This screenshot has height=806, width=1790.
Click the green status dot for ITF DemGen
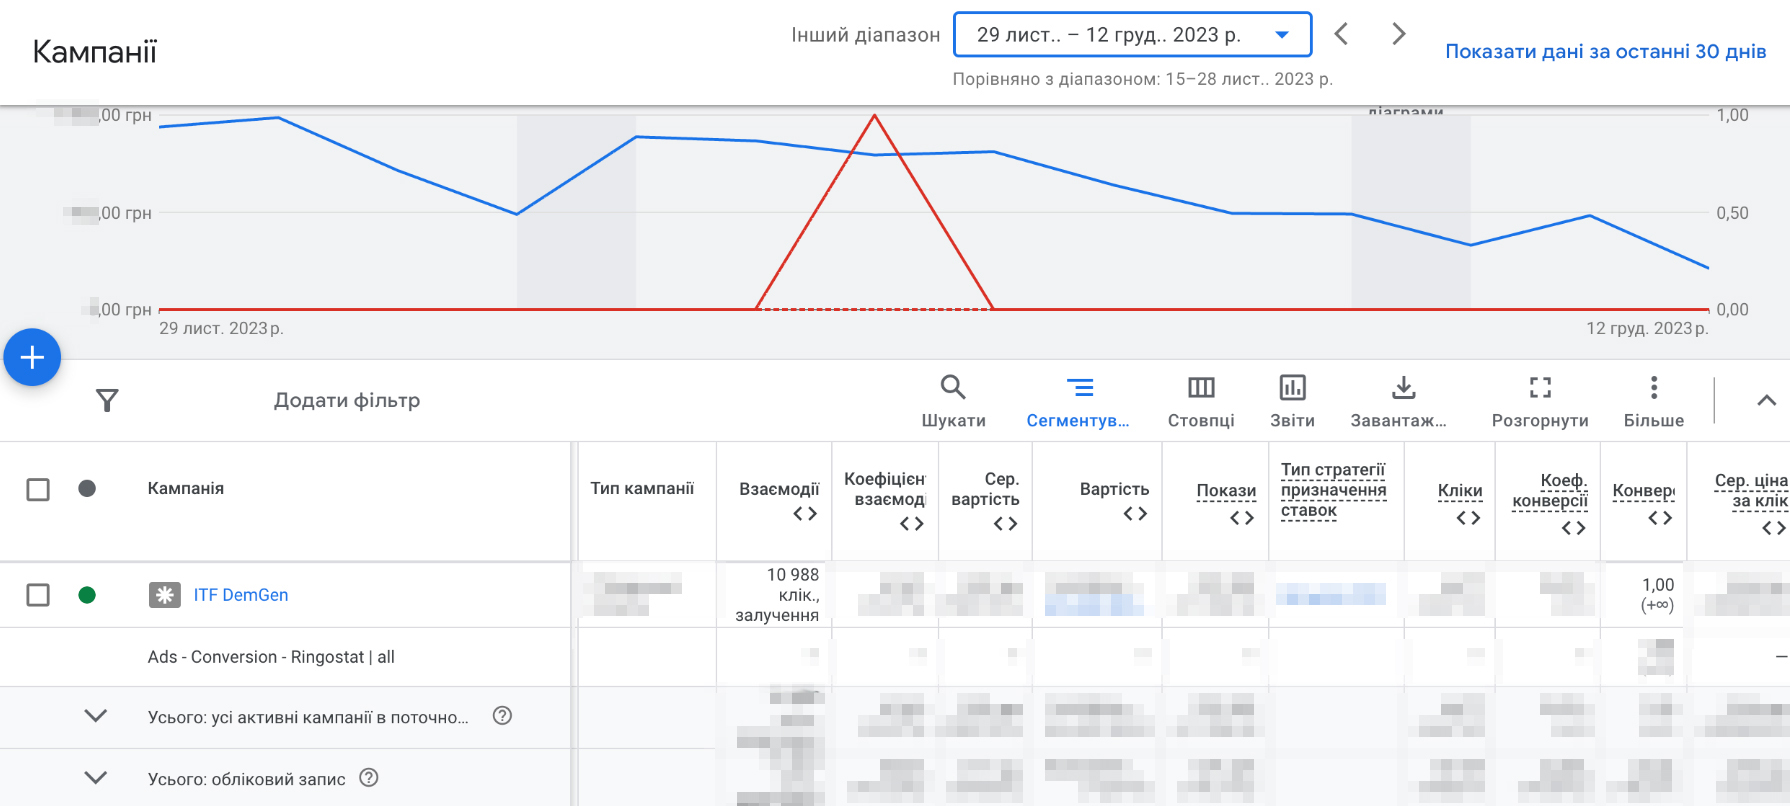(x=87, y=595)
